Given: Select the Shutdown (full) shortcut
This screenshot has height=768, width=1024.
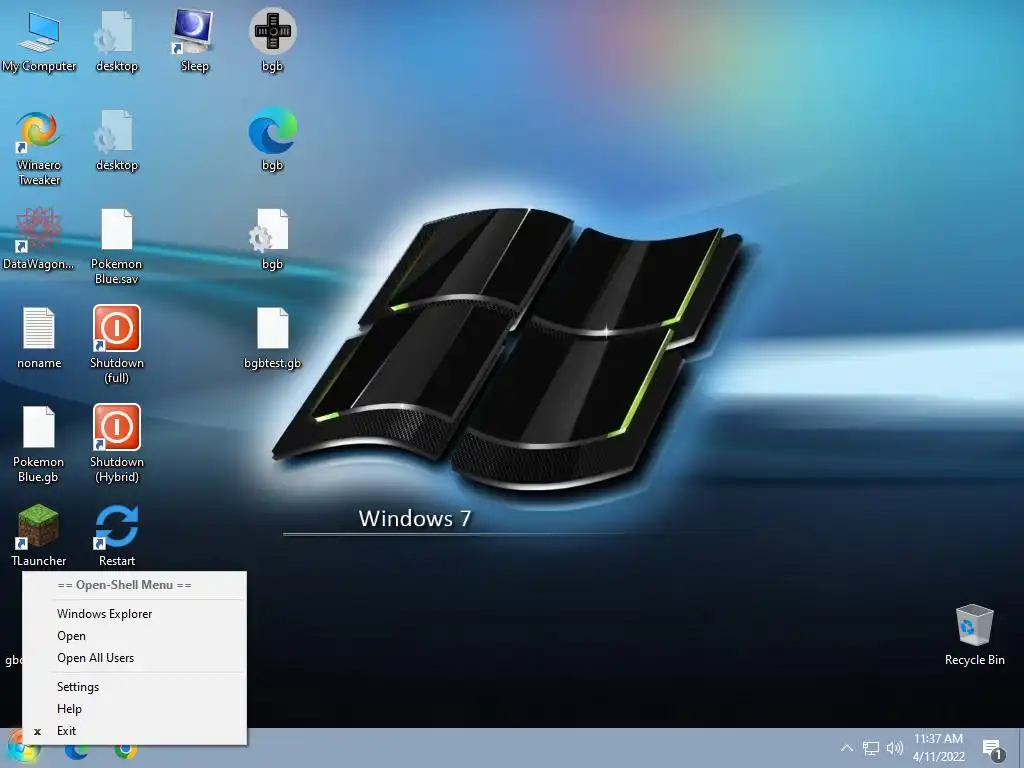Looking at the screenshot, I should click(116, 345).
